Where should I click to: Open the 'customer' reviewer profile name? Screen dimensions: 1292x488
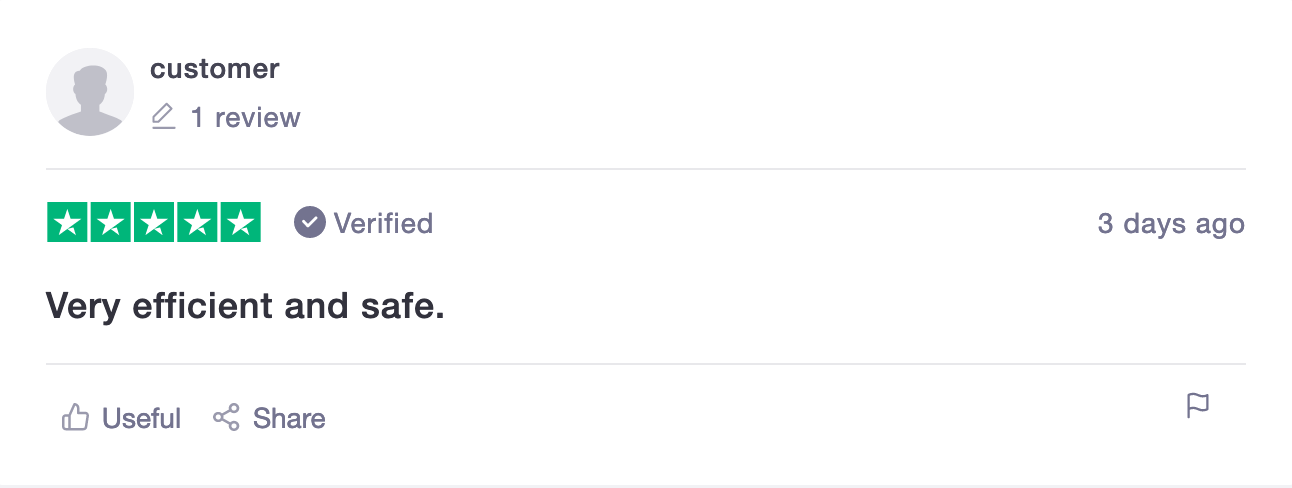[x=214, y=69]
